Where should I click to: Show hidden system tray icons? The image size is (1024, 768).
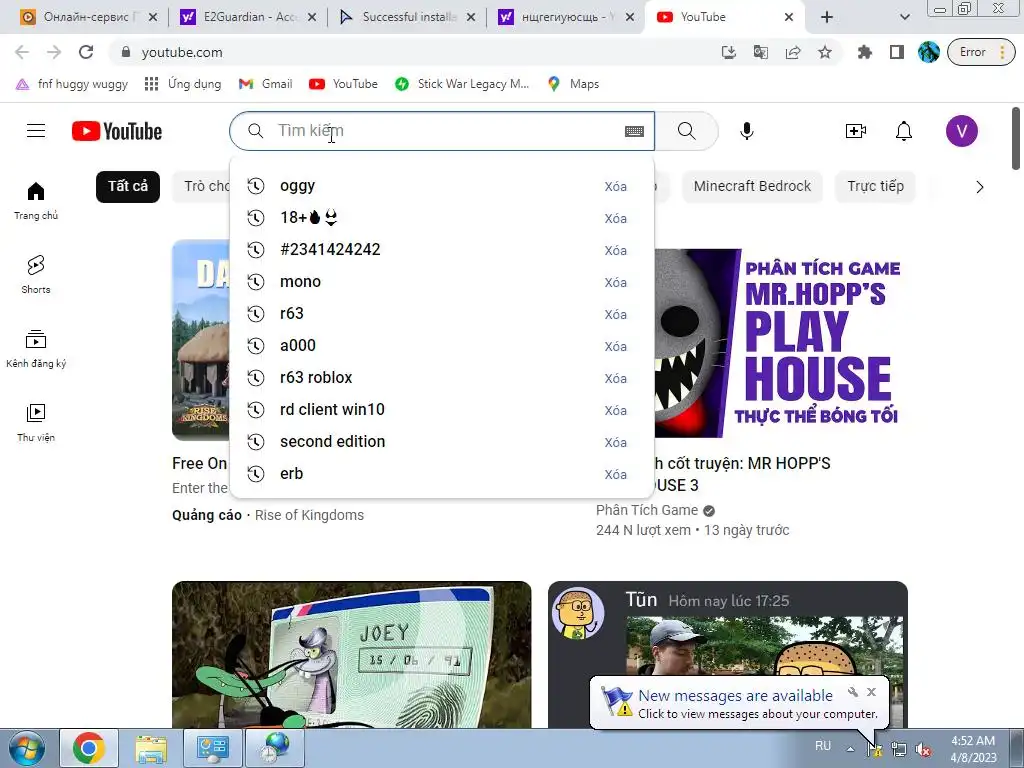(850, 749)
